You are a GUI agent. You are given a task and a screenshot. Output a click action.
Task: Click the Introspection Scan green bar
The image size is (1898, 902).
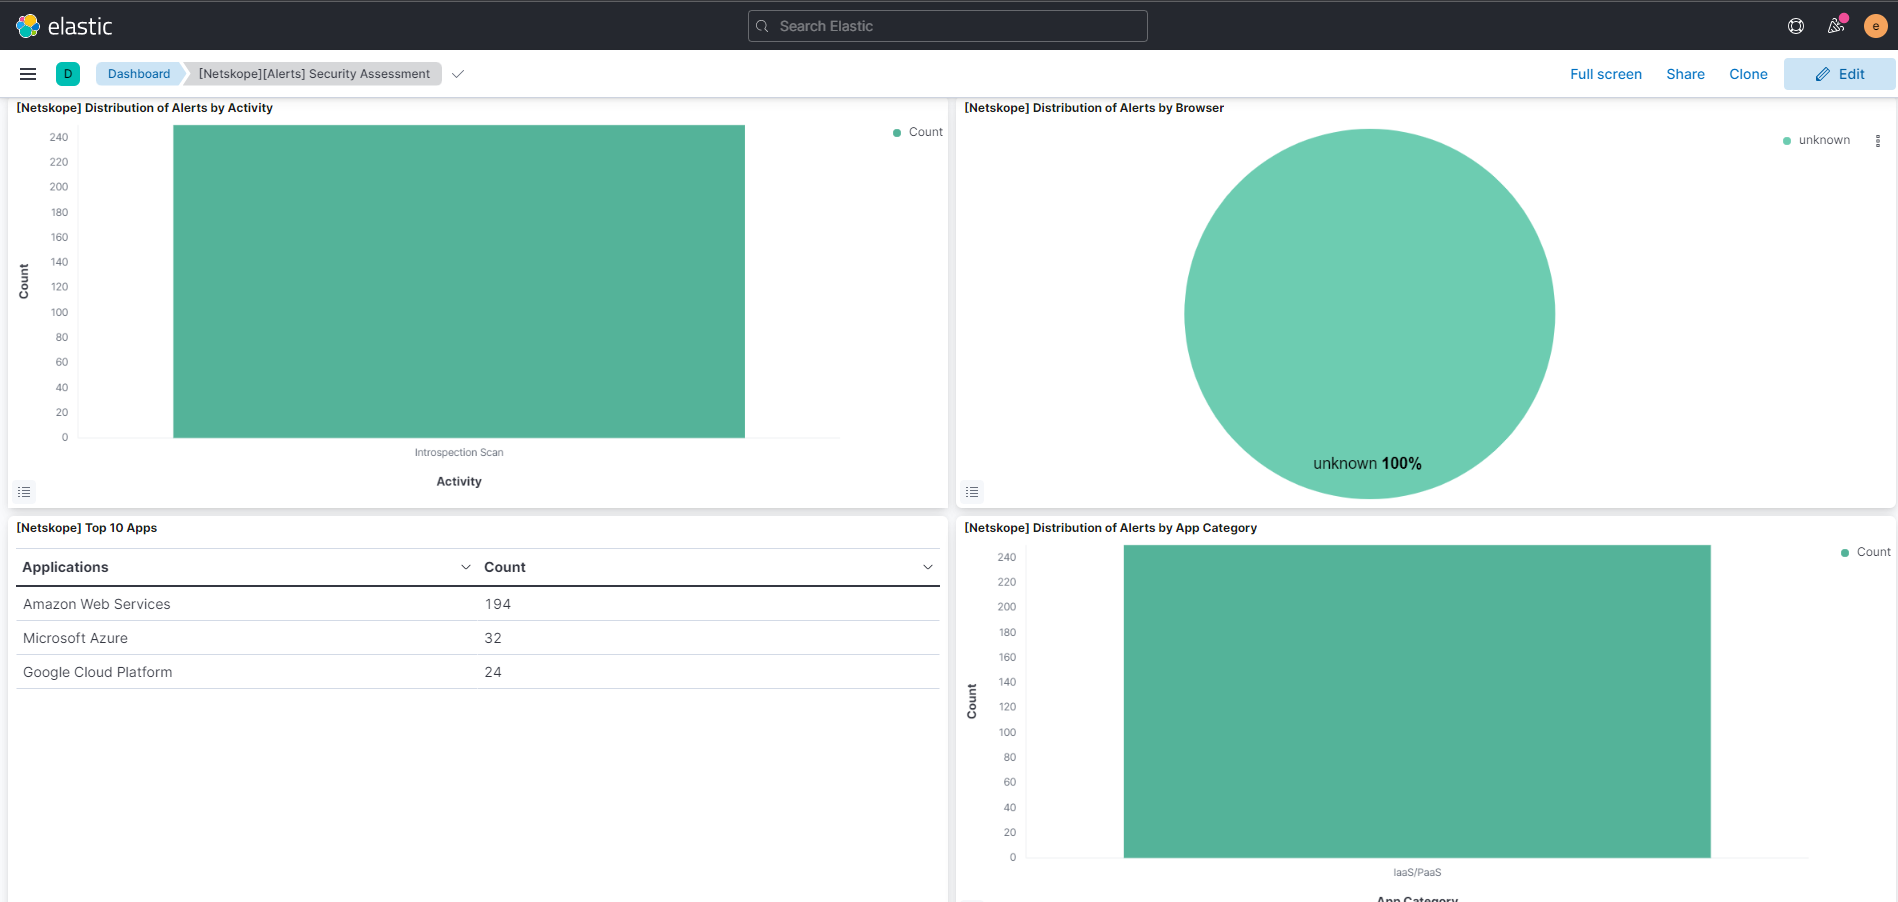pyautogui.click(x=458, y=280)
